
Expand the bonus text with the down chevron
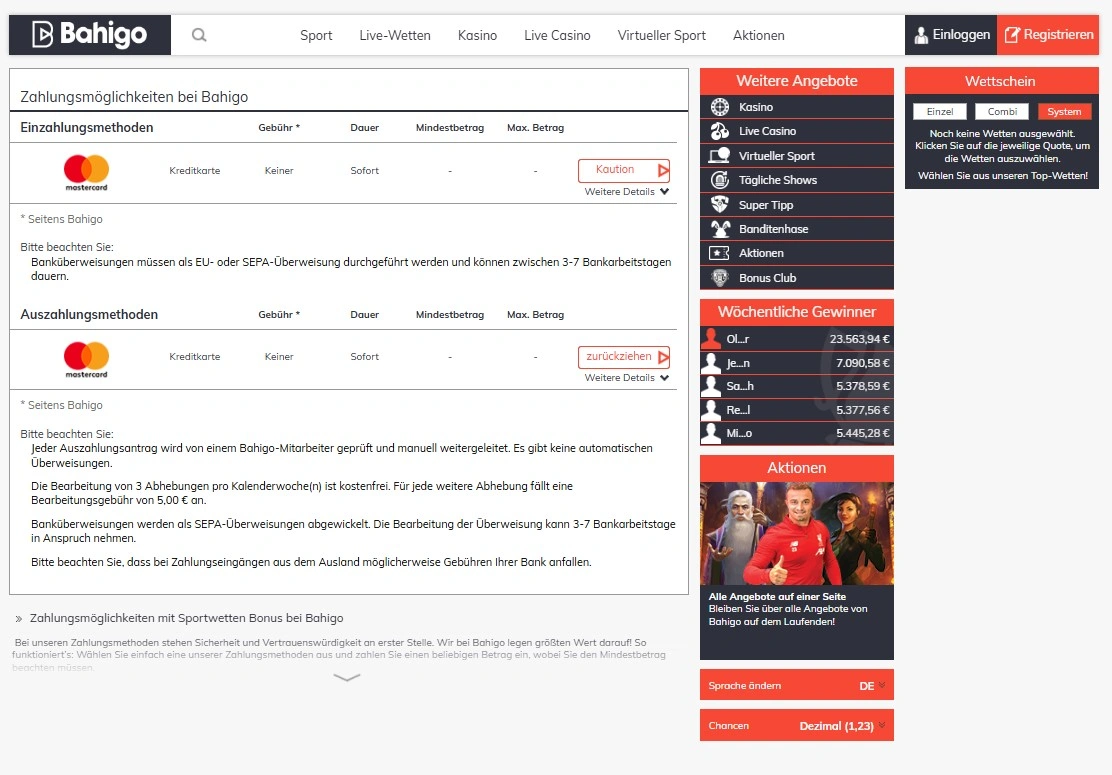point(347,677)
